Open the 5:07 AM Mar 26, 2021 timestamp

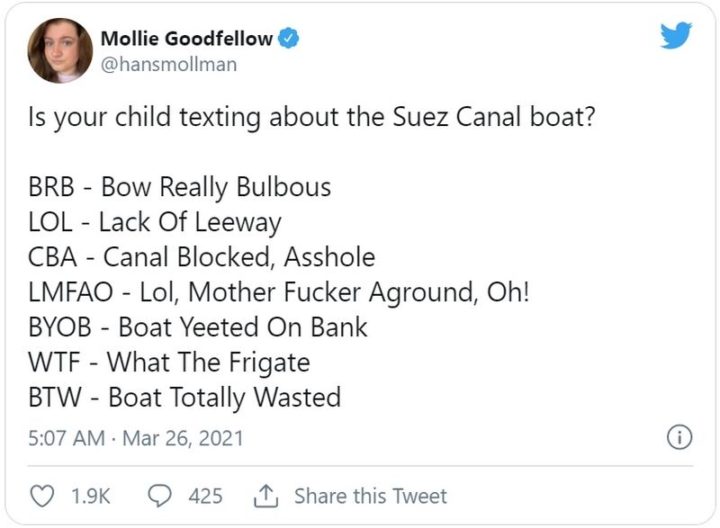(x=136, y=438)
